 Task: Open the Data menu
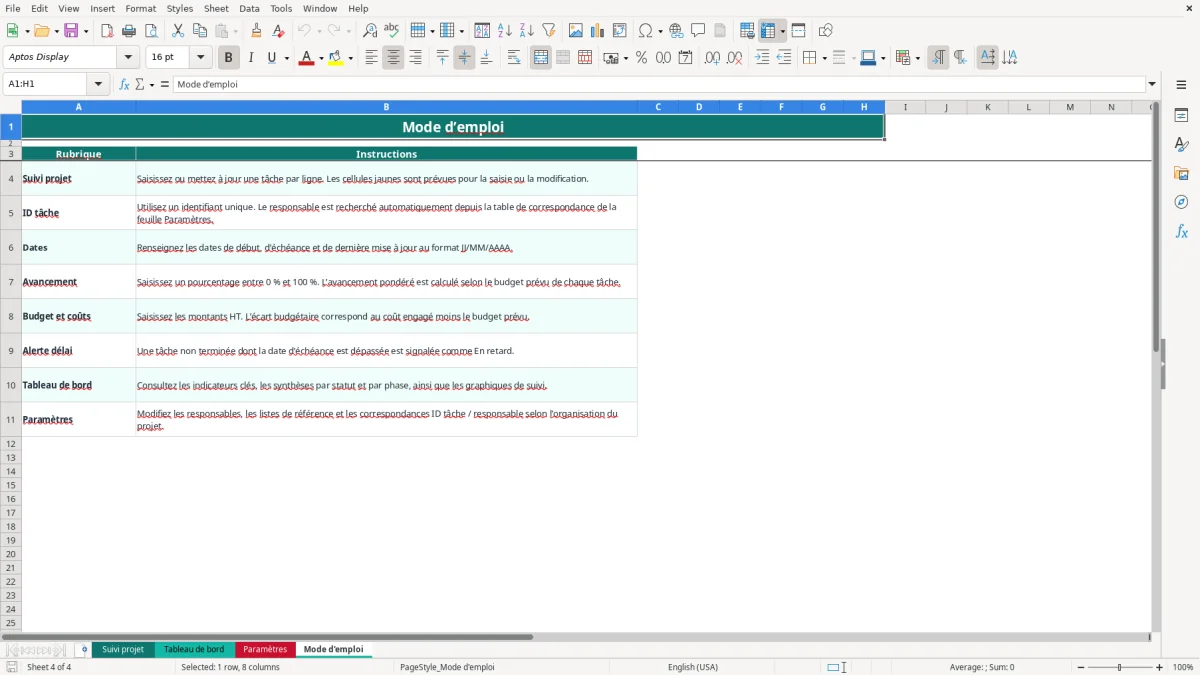249,8
